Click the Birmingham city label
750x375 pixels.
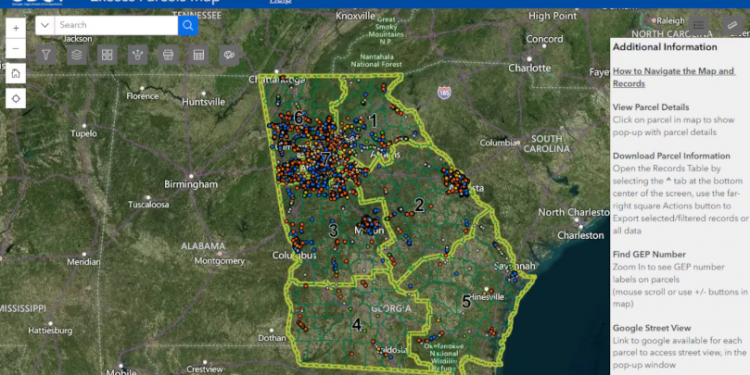tap(191, 184)
